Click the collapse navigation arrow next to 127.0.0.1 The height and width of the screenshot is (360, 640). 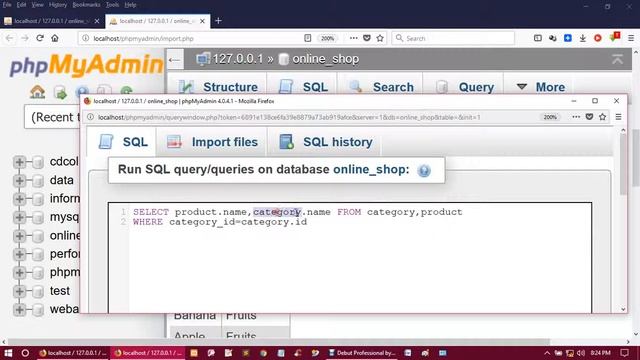(175, 60)
